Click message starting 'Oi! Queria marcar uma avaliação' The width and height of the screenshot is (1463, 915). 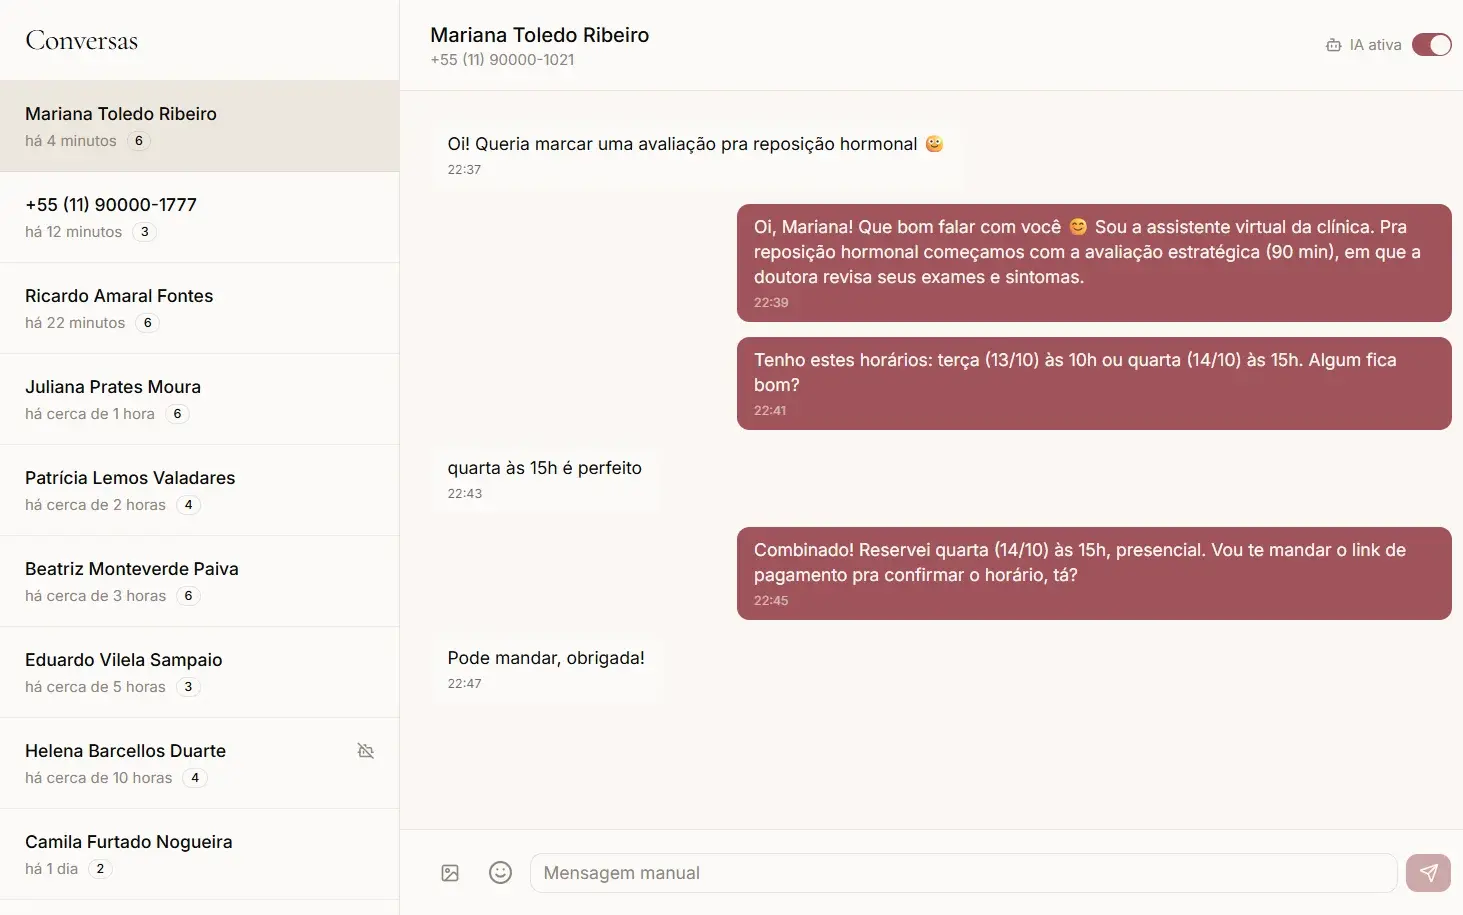(696, 155)
